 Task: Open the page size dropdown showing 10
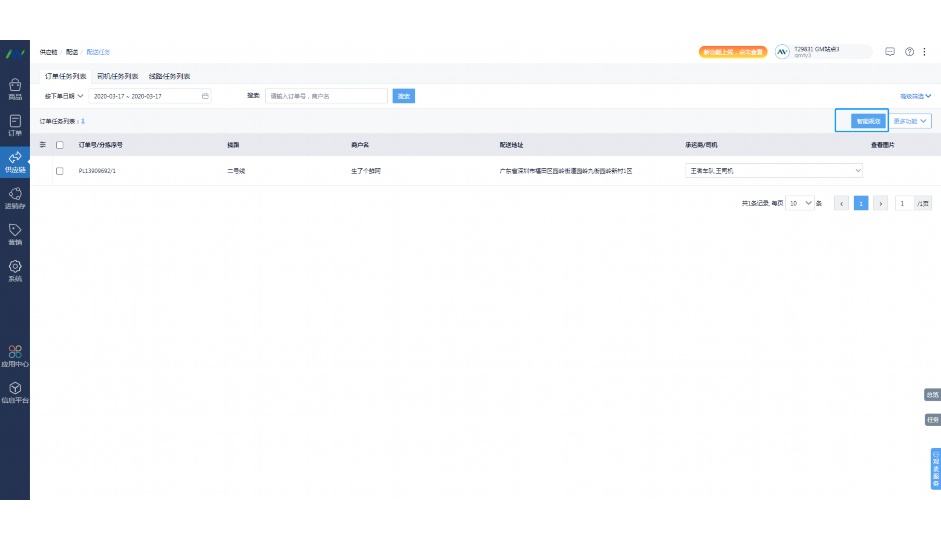pos(800,203)
